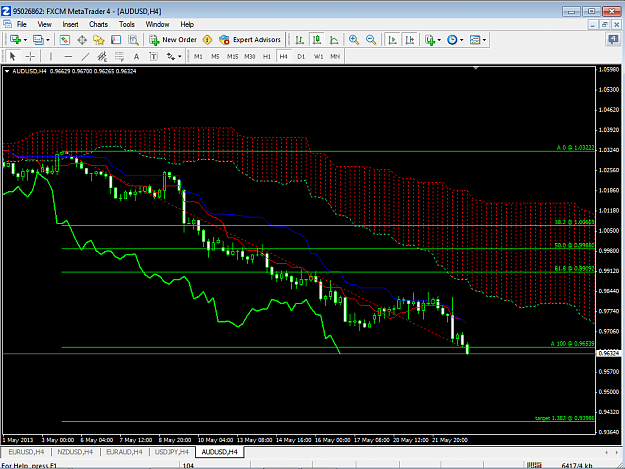Screen dimensions: 625x469
Task: Open the Market Watch window icon
Action: click(65, 39)
